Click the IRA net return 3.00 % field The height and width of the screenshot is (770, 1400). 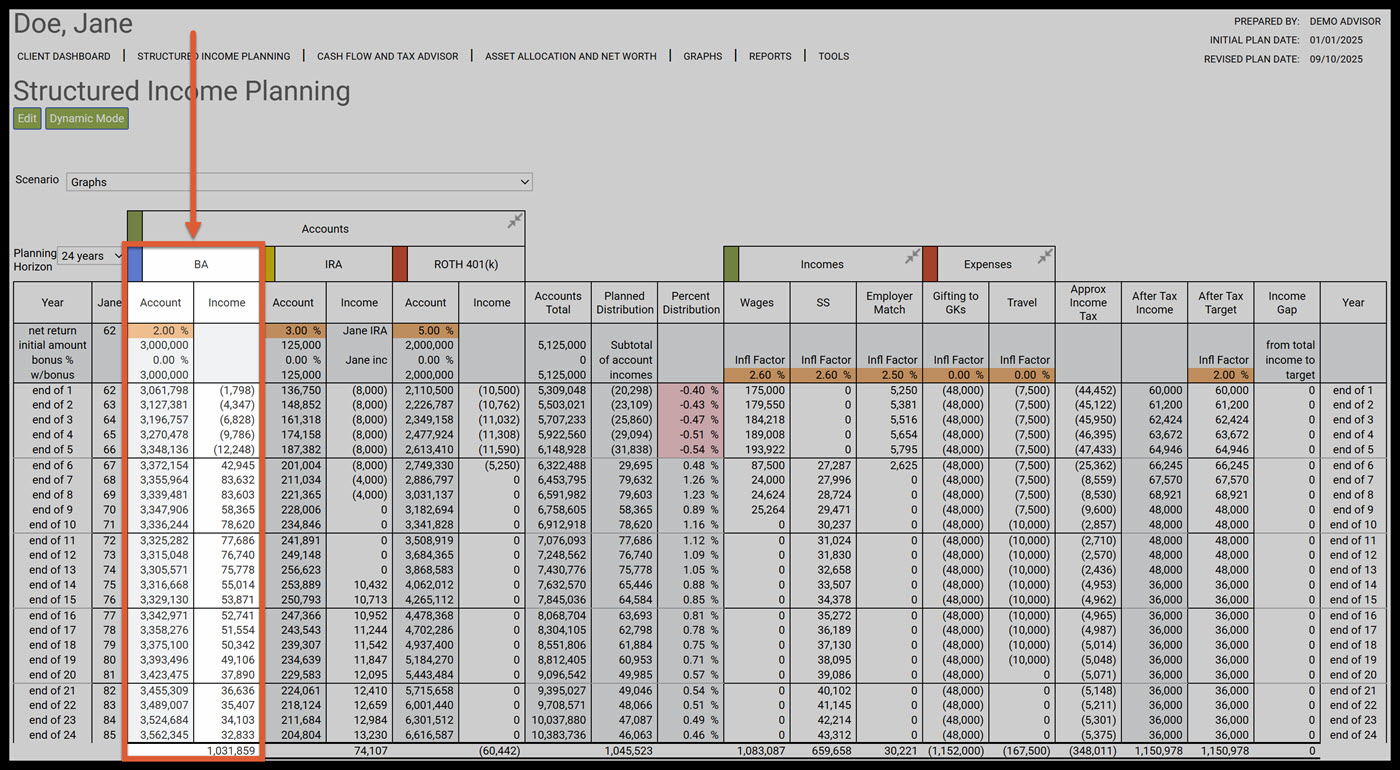(x=293, y=330)
